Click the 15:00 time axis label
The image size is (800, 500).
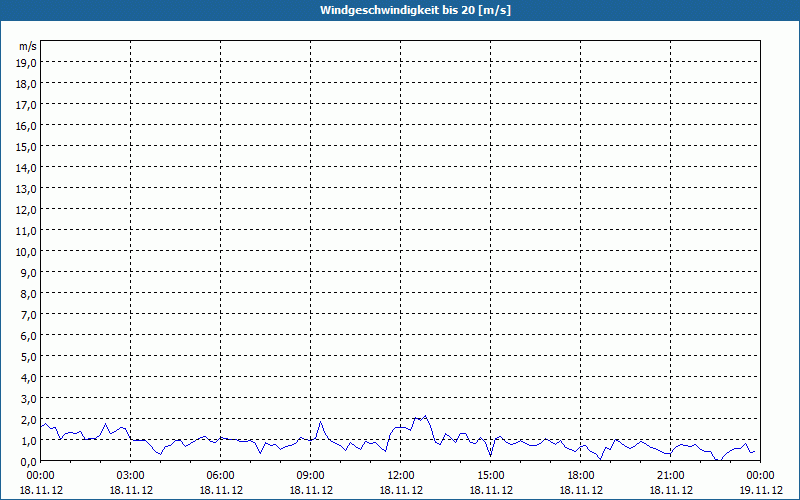491,476
